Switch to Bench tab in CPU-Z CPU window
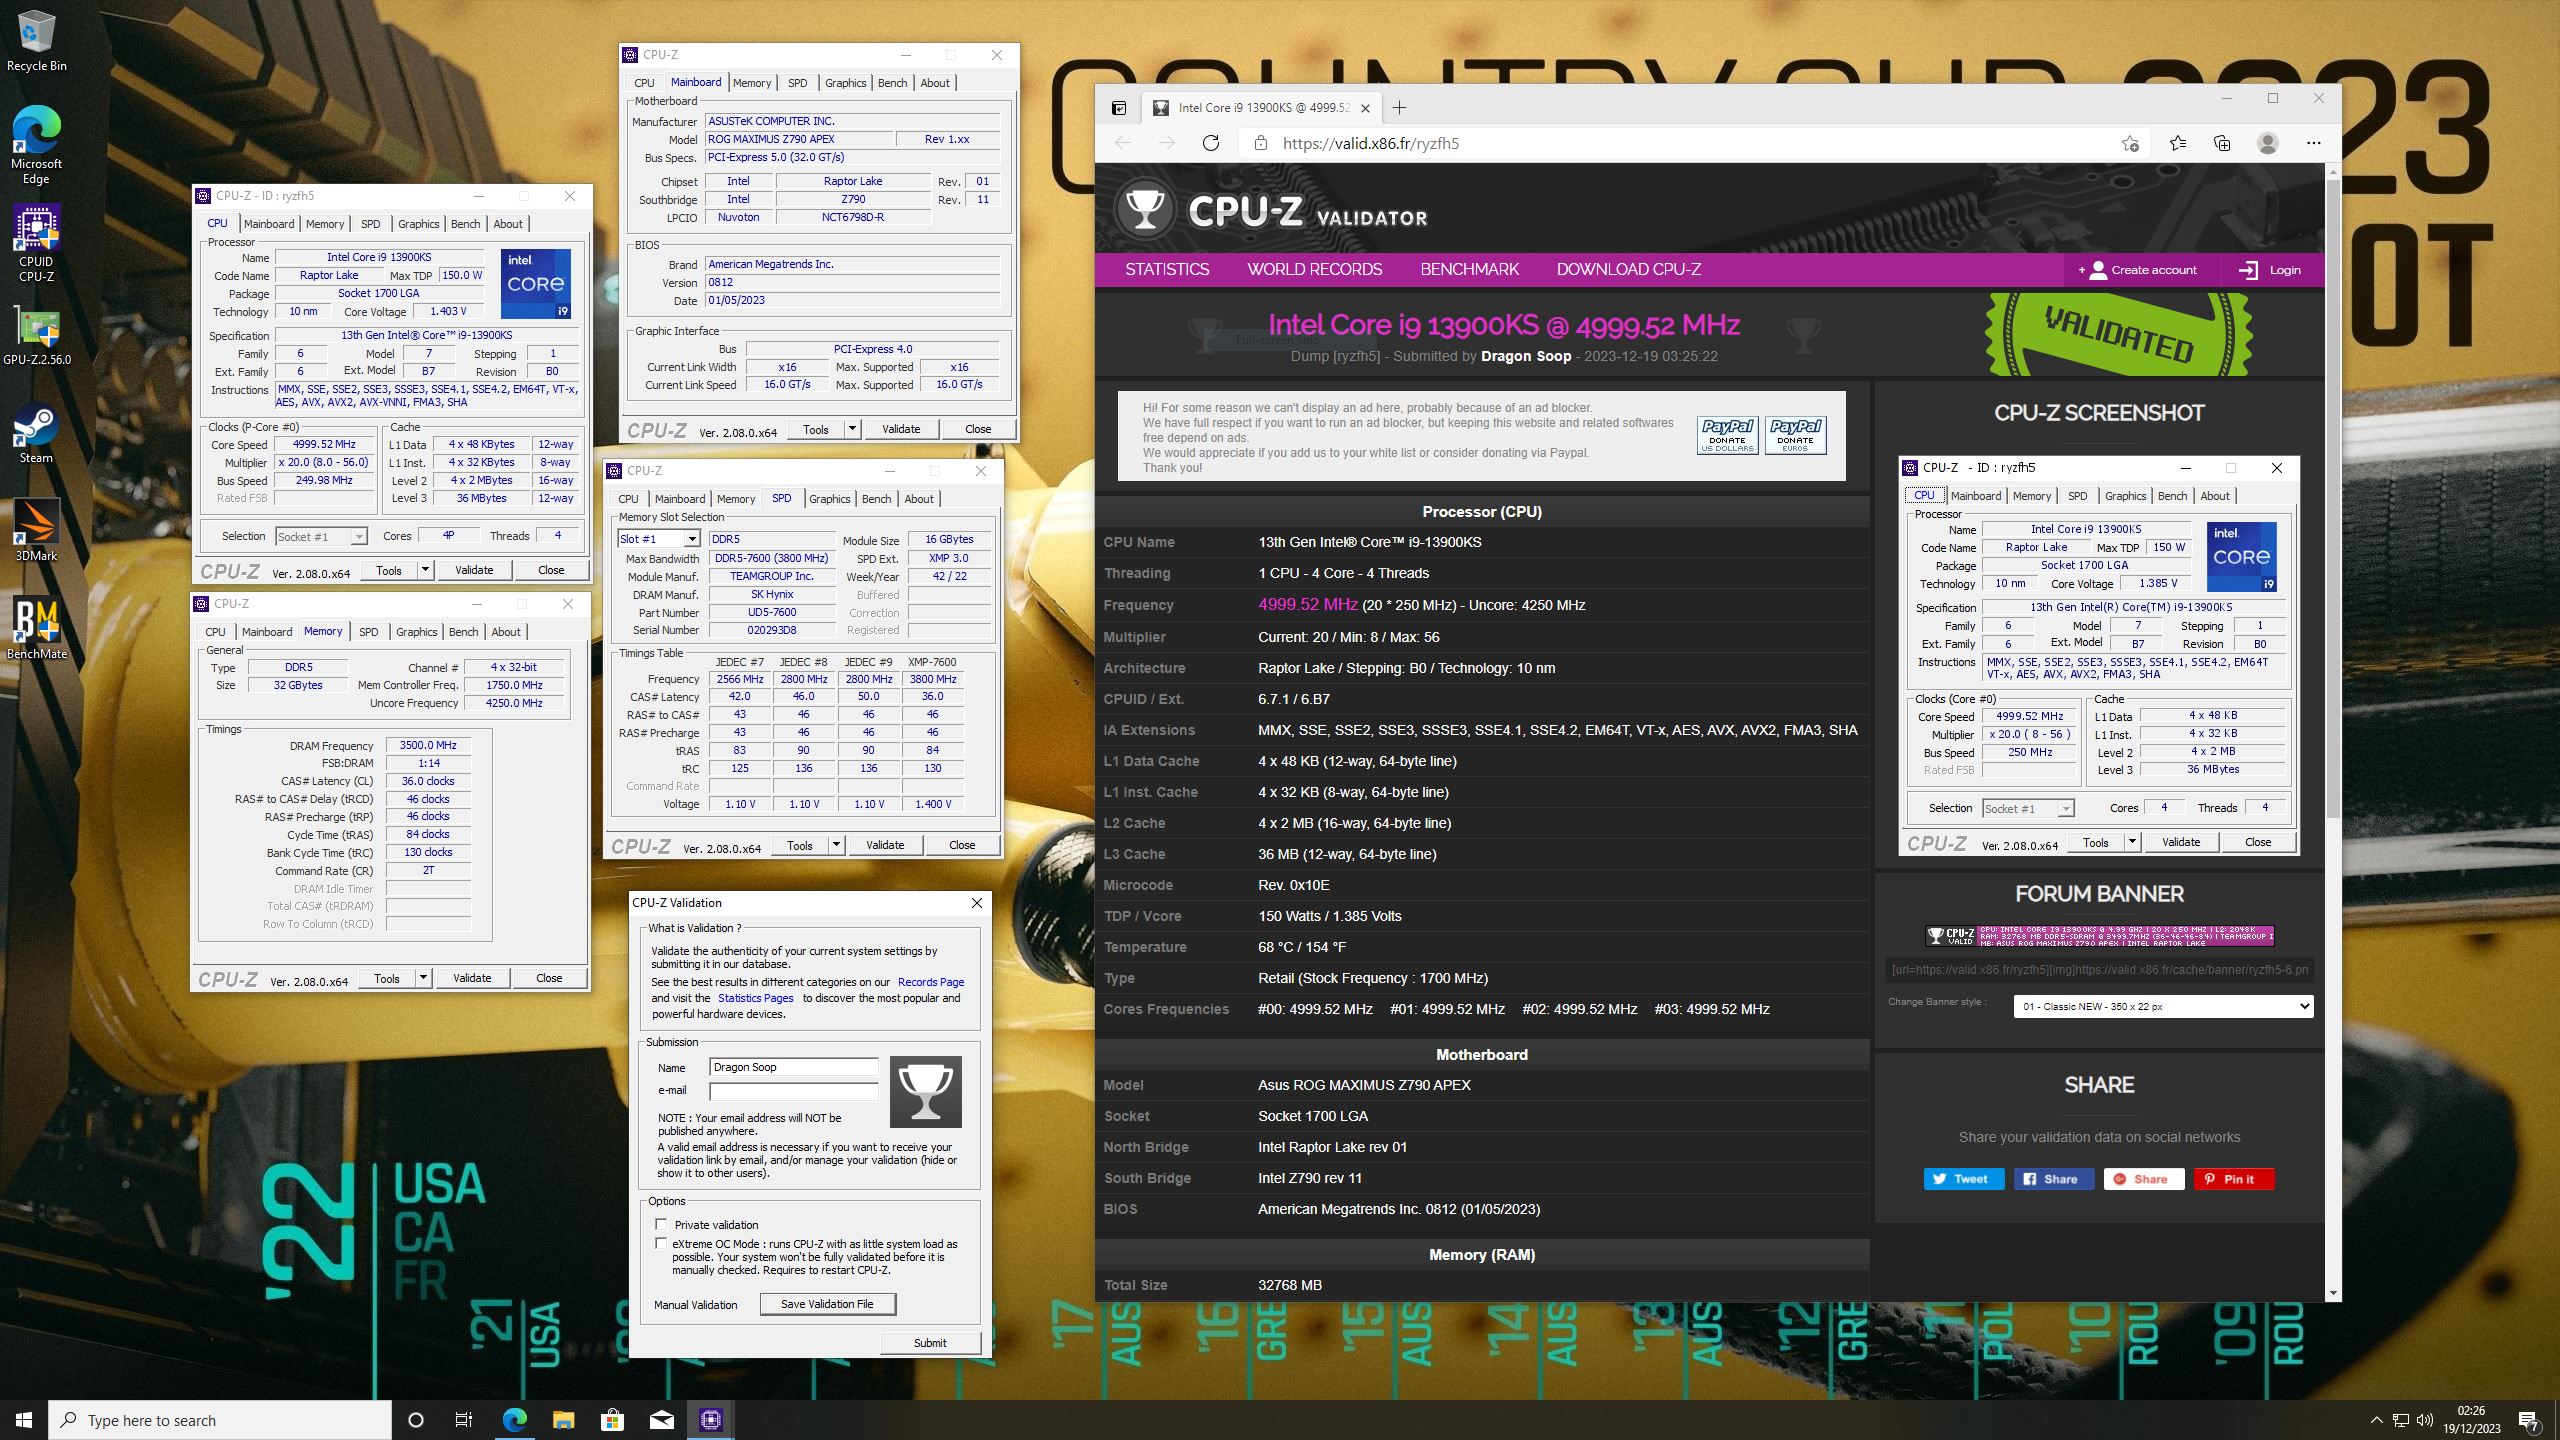Image resolution: width=2560 pixels, height=1440 pixels. [x=466, y=224]
